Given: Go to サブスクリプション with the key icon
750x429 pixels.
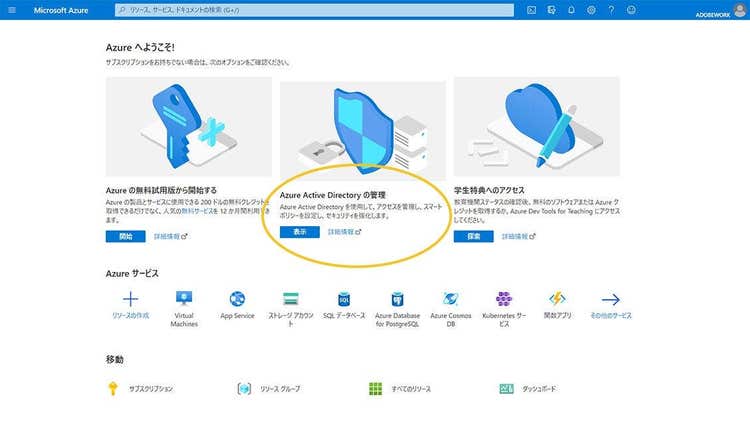Looking at the screenshot, I should [x=113, y=388].
